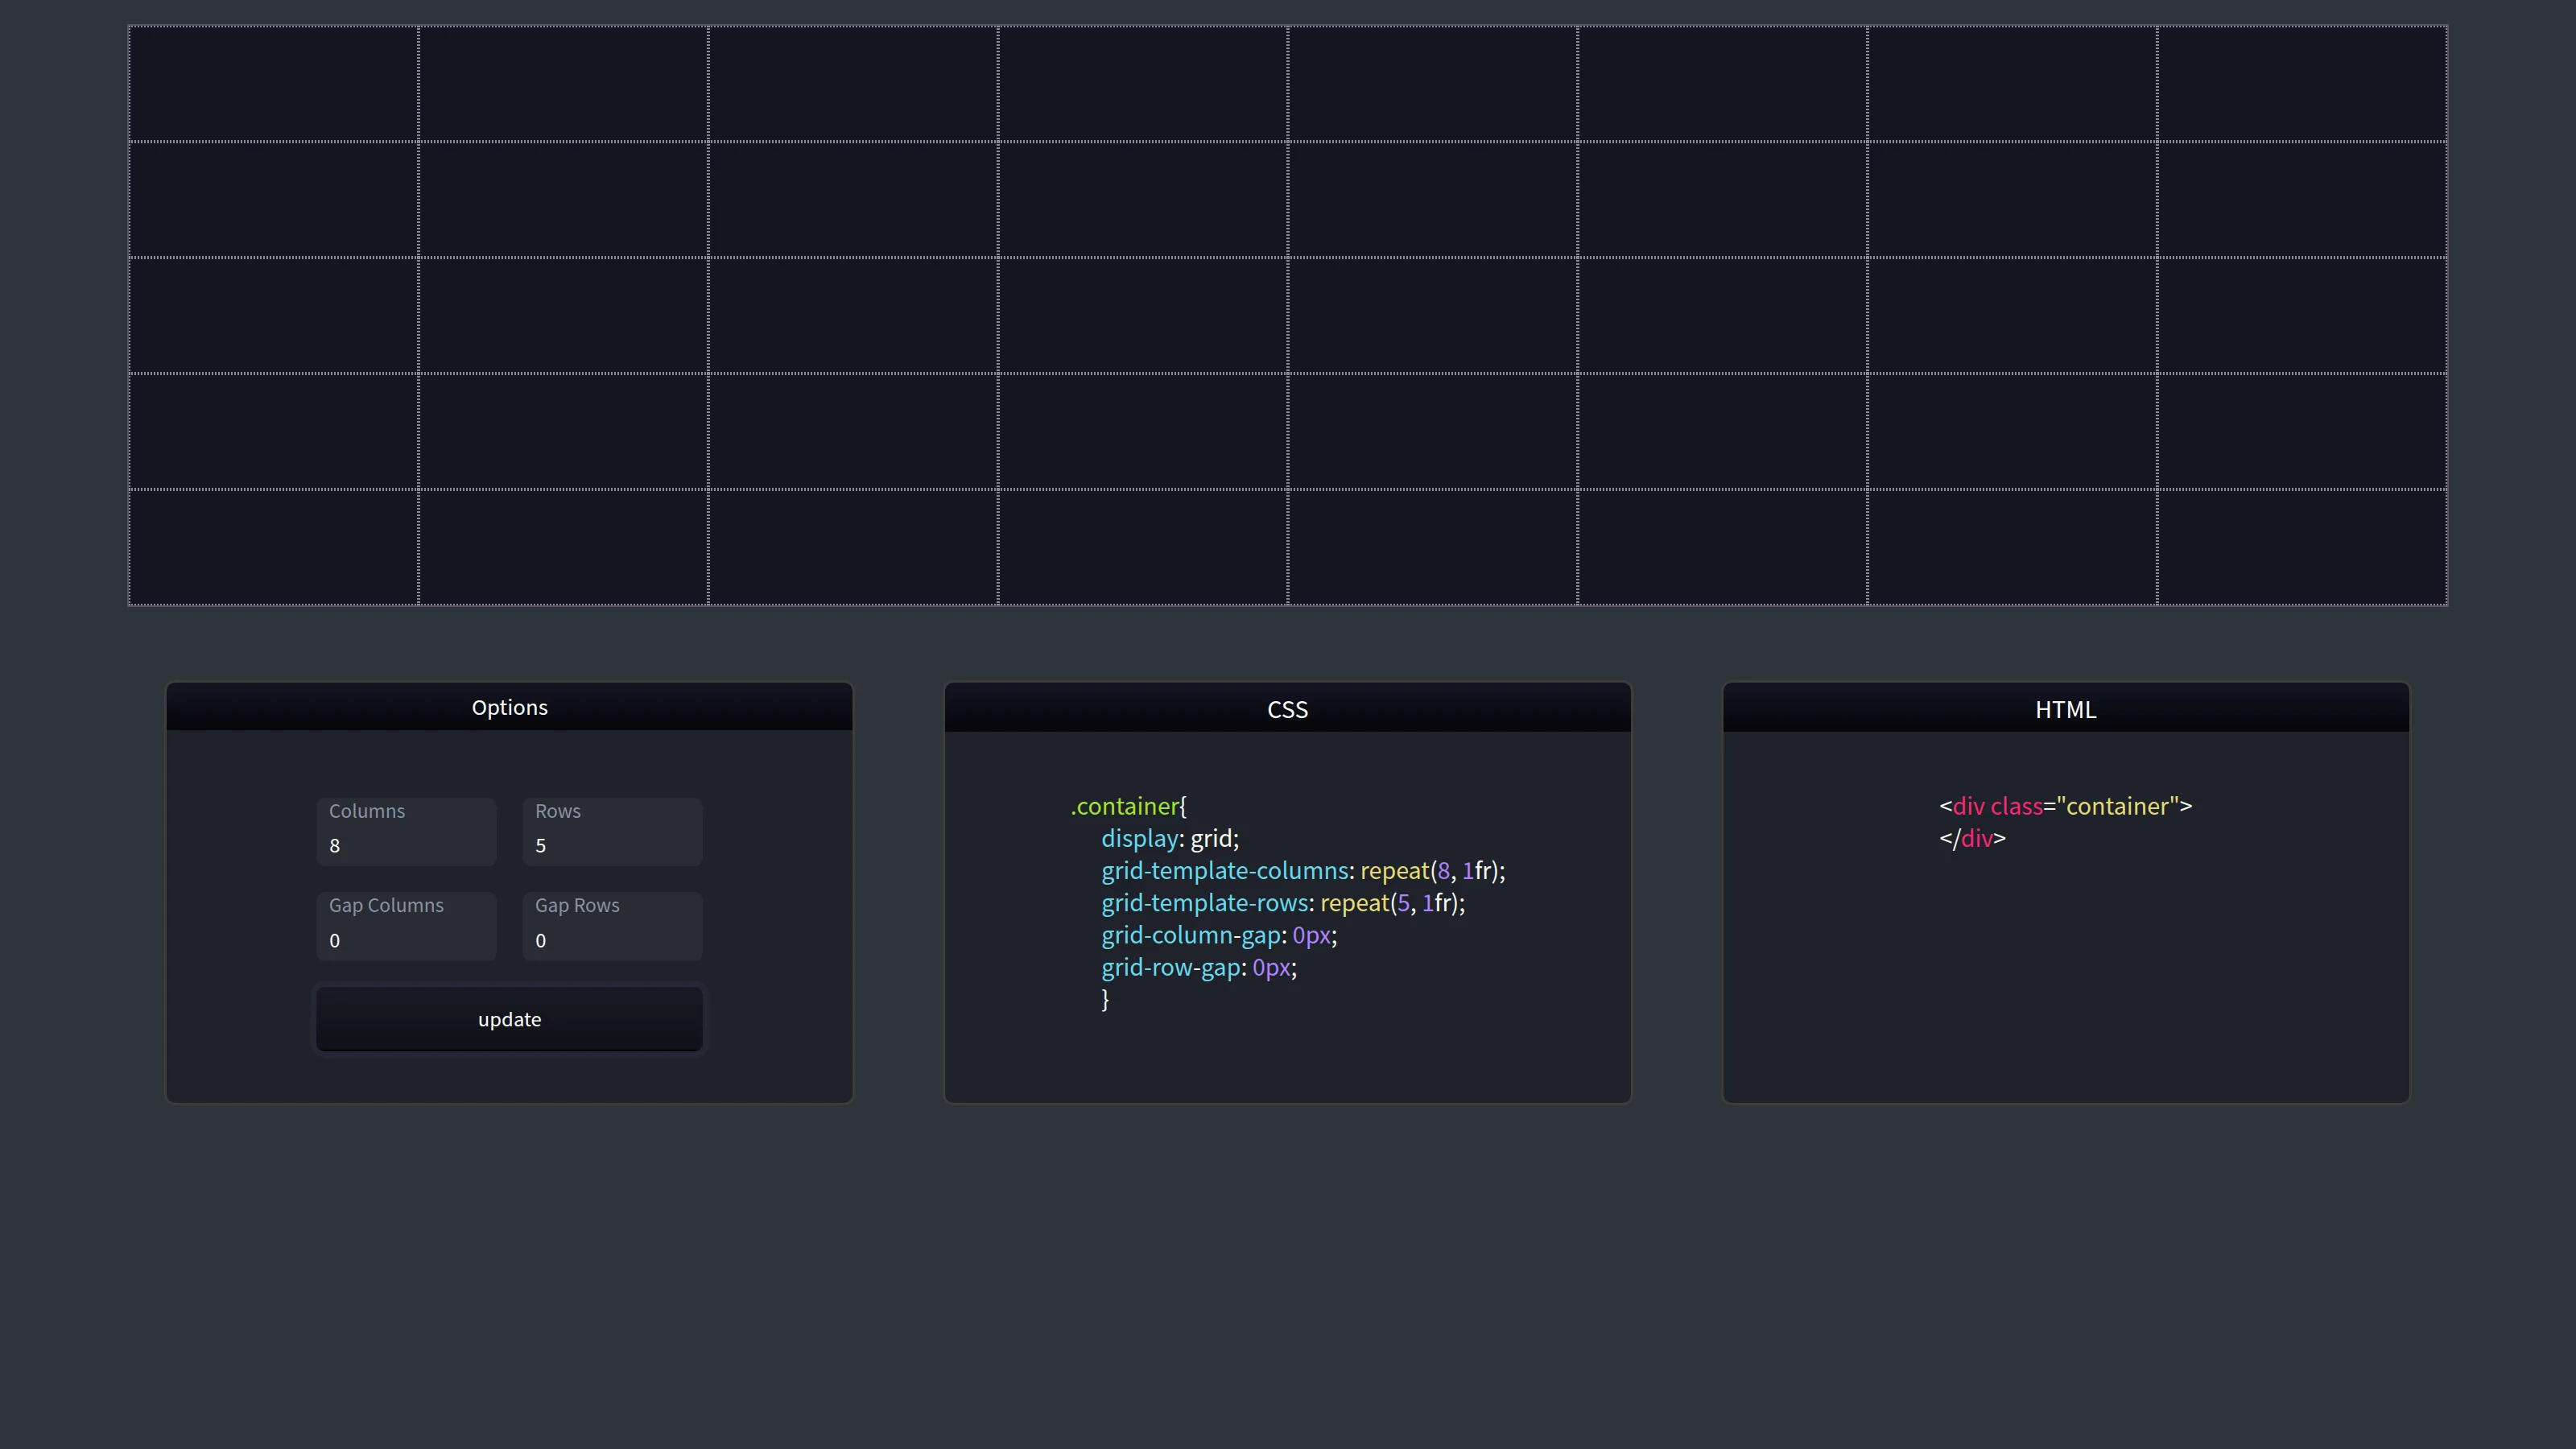The height and width of the screenshot is (1449, 2576).
Task: Click the HTML panel header
Action: [x=2065, y=708]
